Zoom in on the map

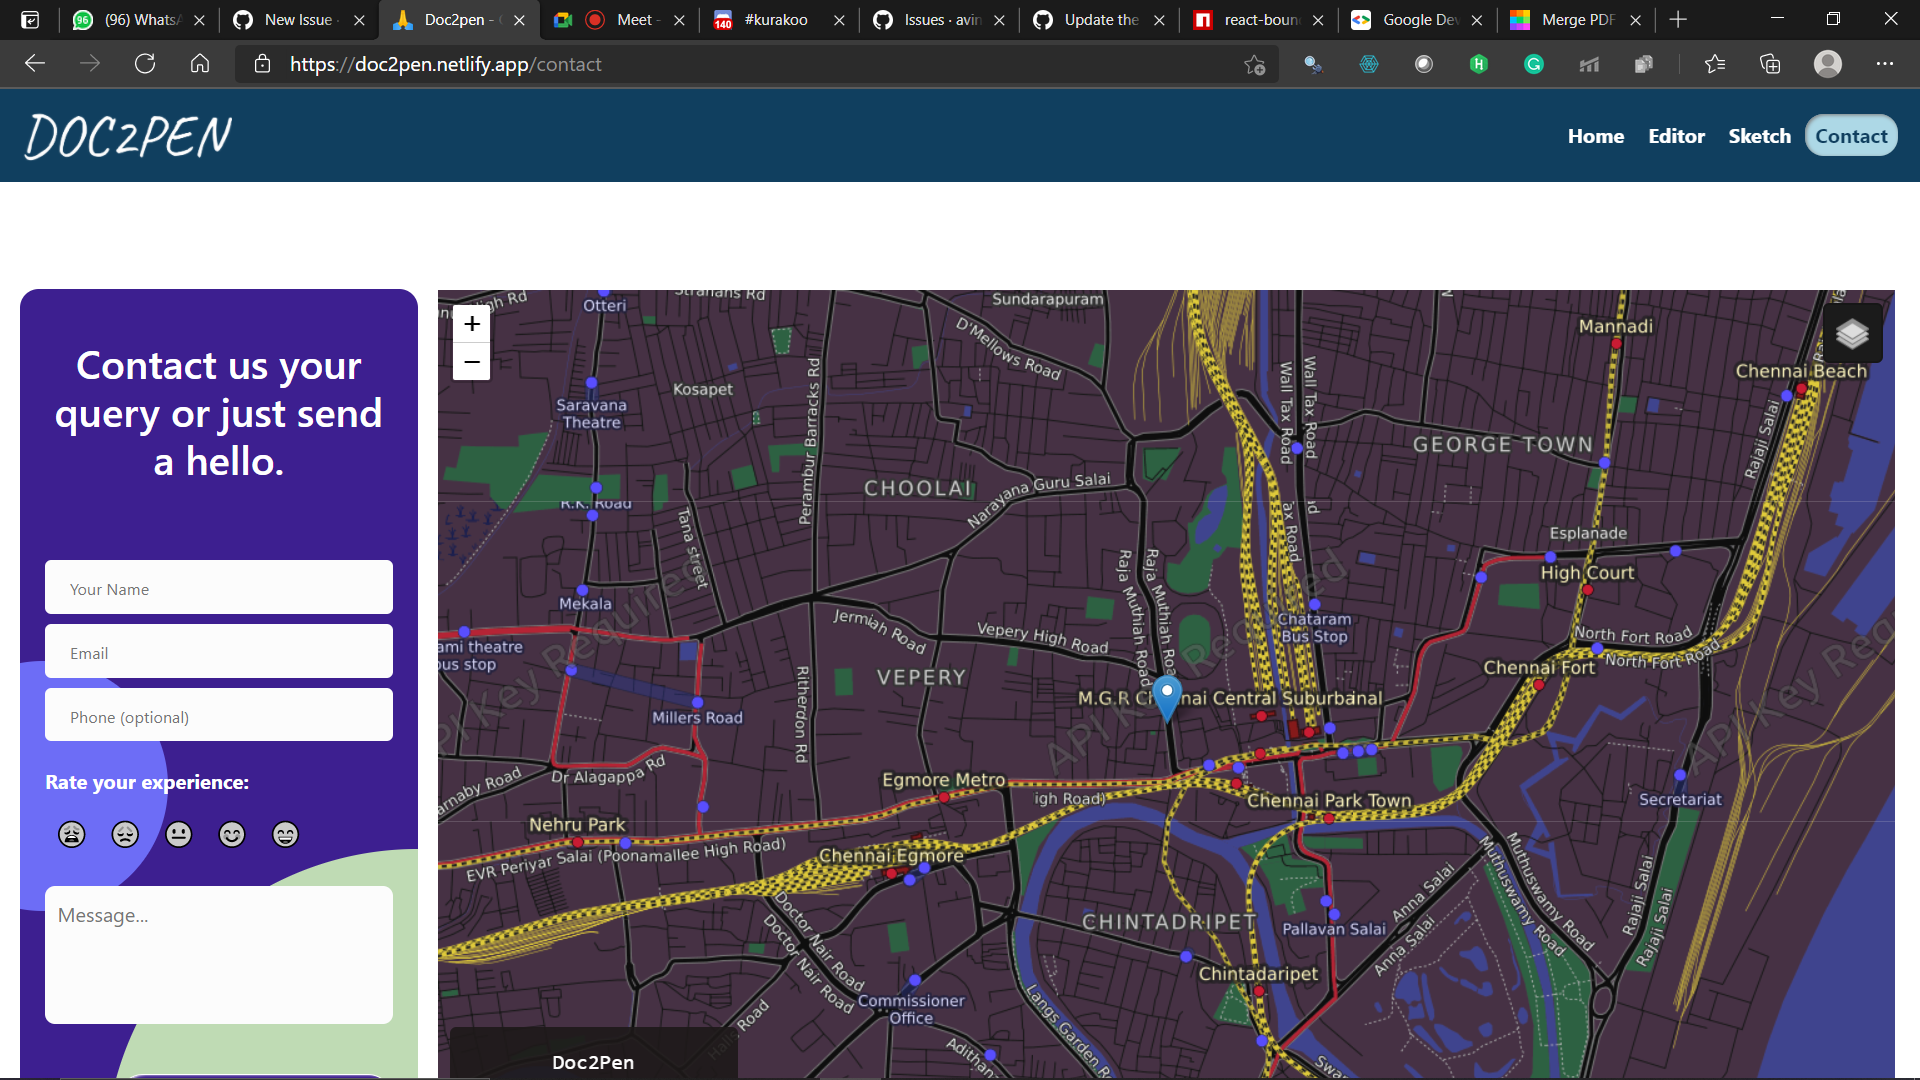click(x=472, y=324)
